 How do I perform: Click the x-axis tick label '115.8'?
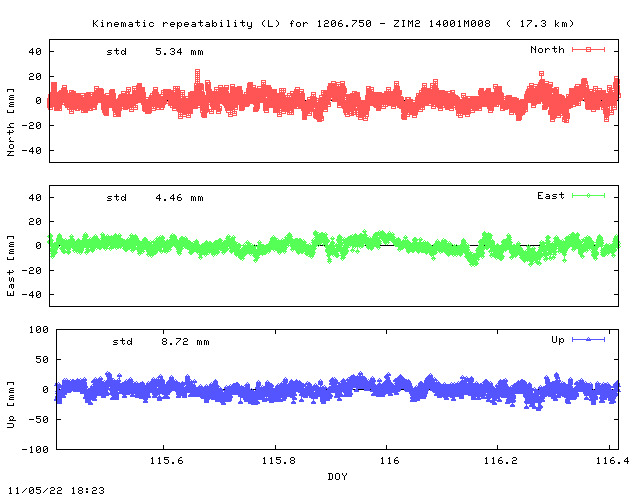278,460
